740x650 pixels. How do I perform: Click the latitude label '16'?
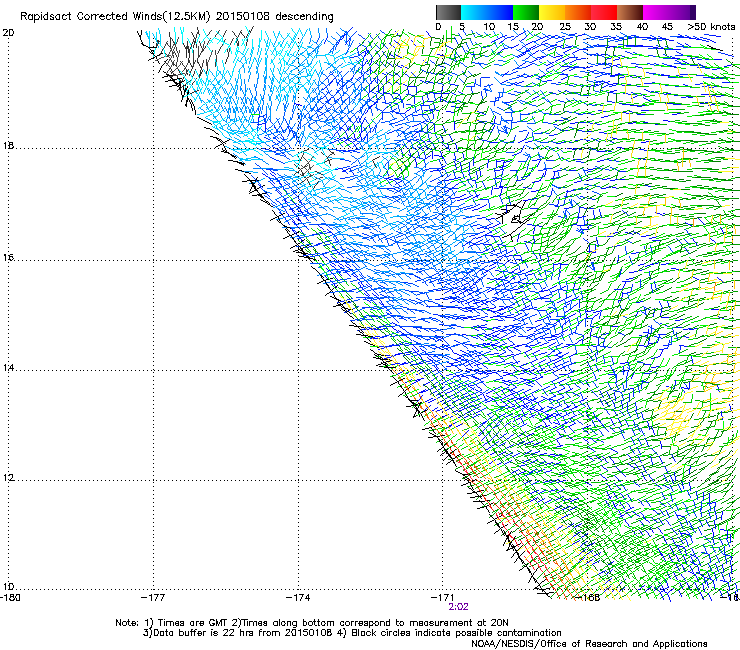tap(8, 258)
